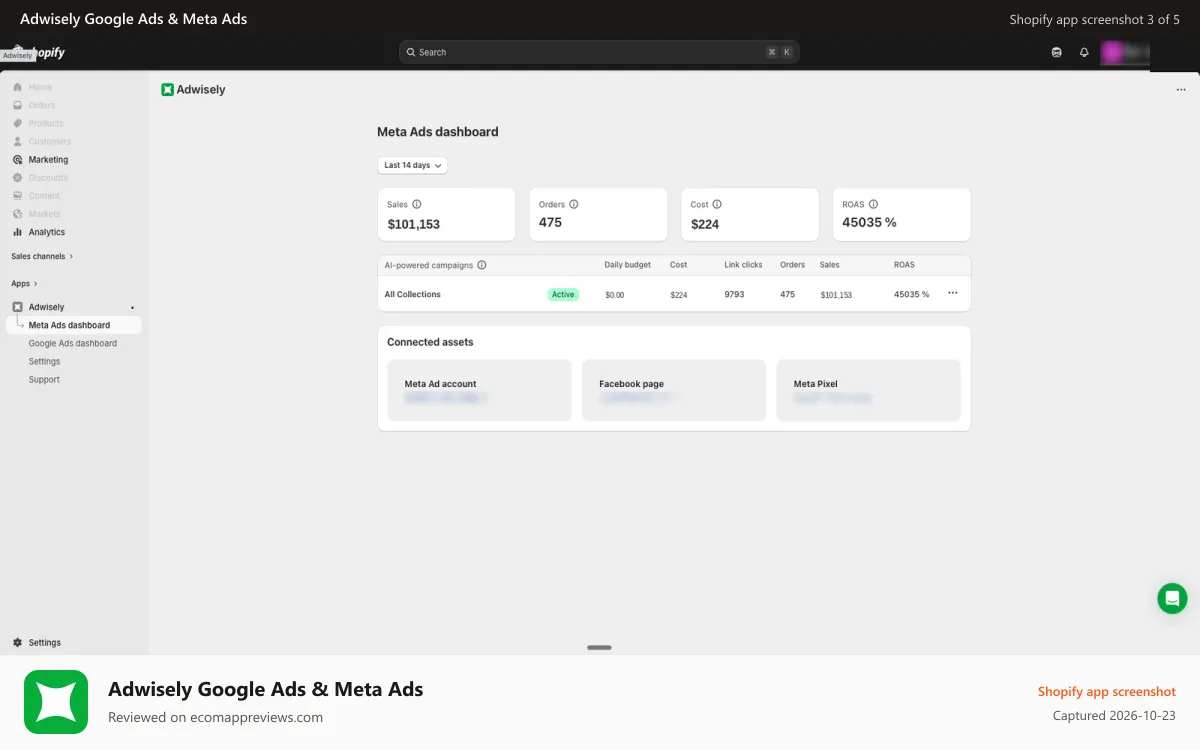Screen dimensions: 1200x750
Task: Click the 9793 link clicks value
Action: (x=734, y=294)
